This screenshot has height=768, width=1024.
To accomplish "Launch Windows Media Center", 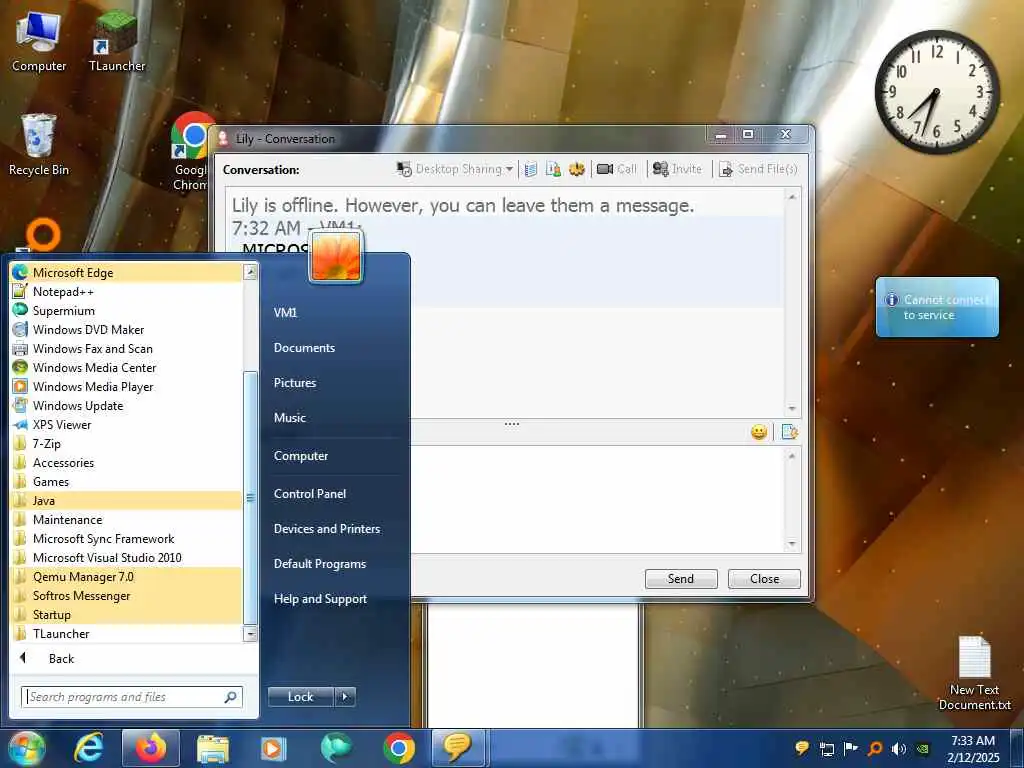I will [127, 367].
